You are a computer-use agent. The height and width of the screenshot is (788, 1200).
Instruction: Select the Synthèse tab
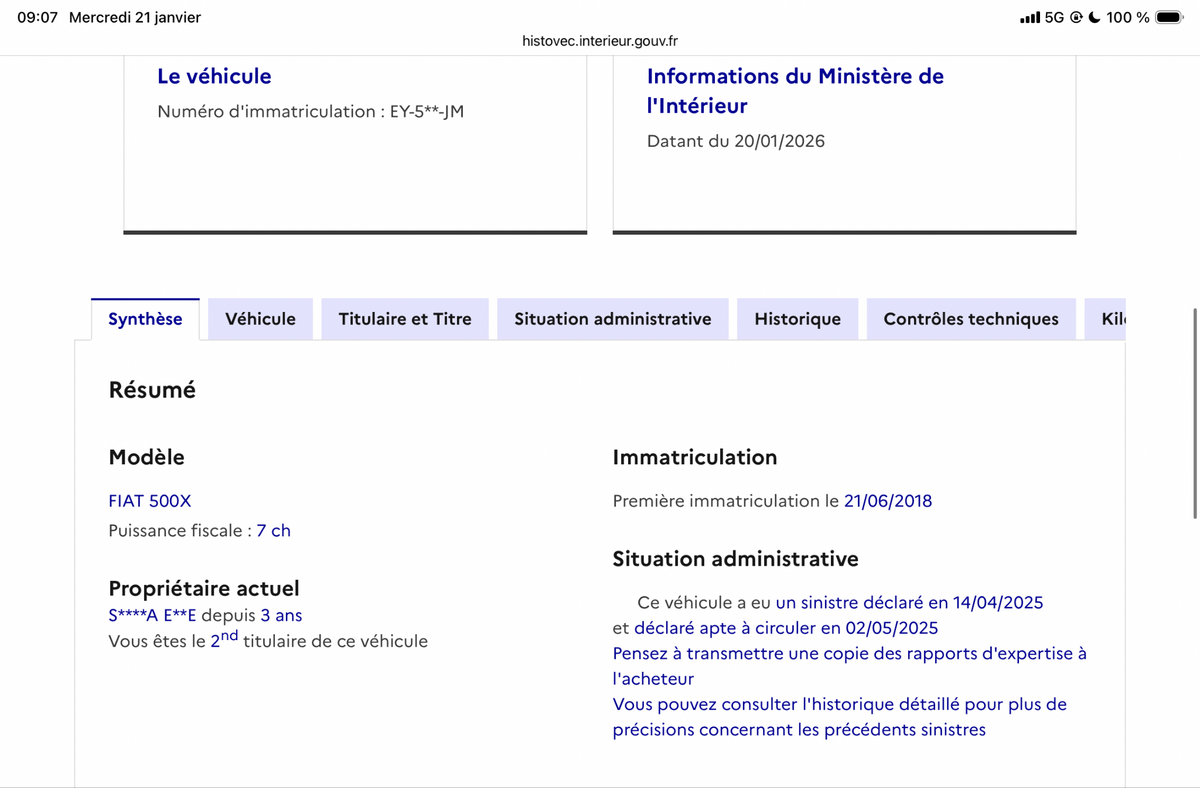pyautogui.click(x=145, y=319)
